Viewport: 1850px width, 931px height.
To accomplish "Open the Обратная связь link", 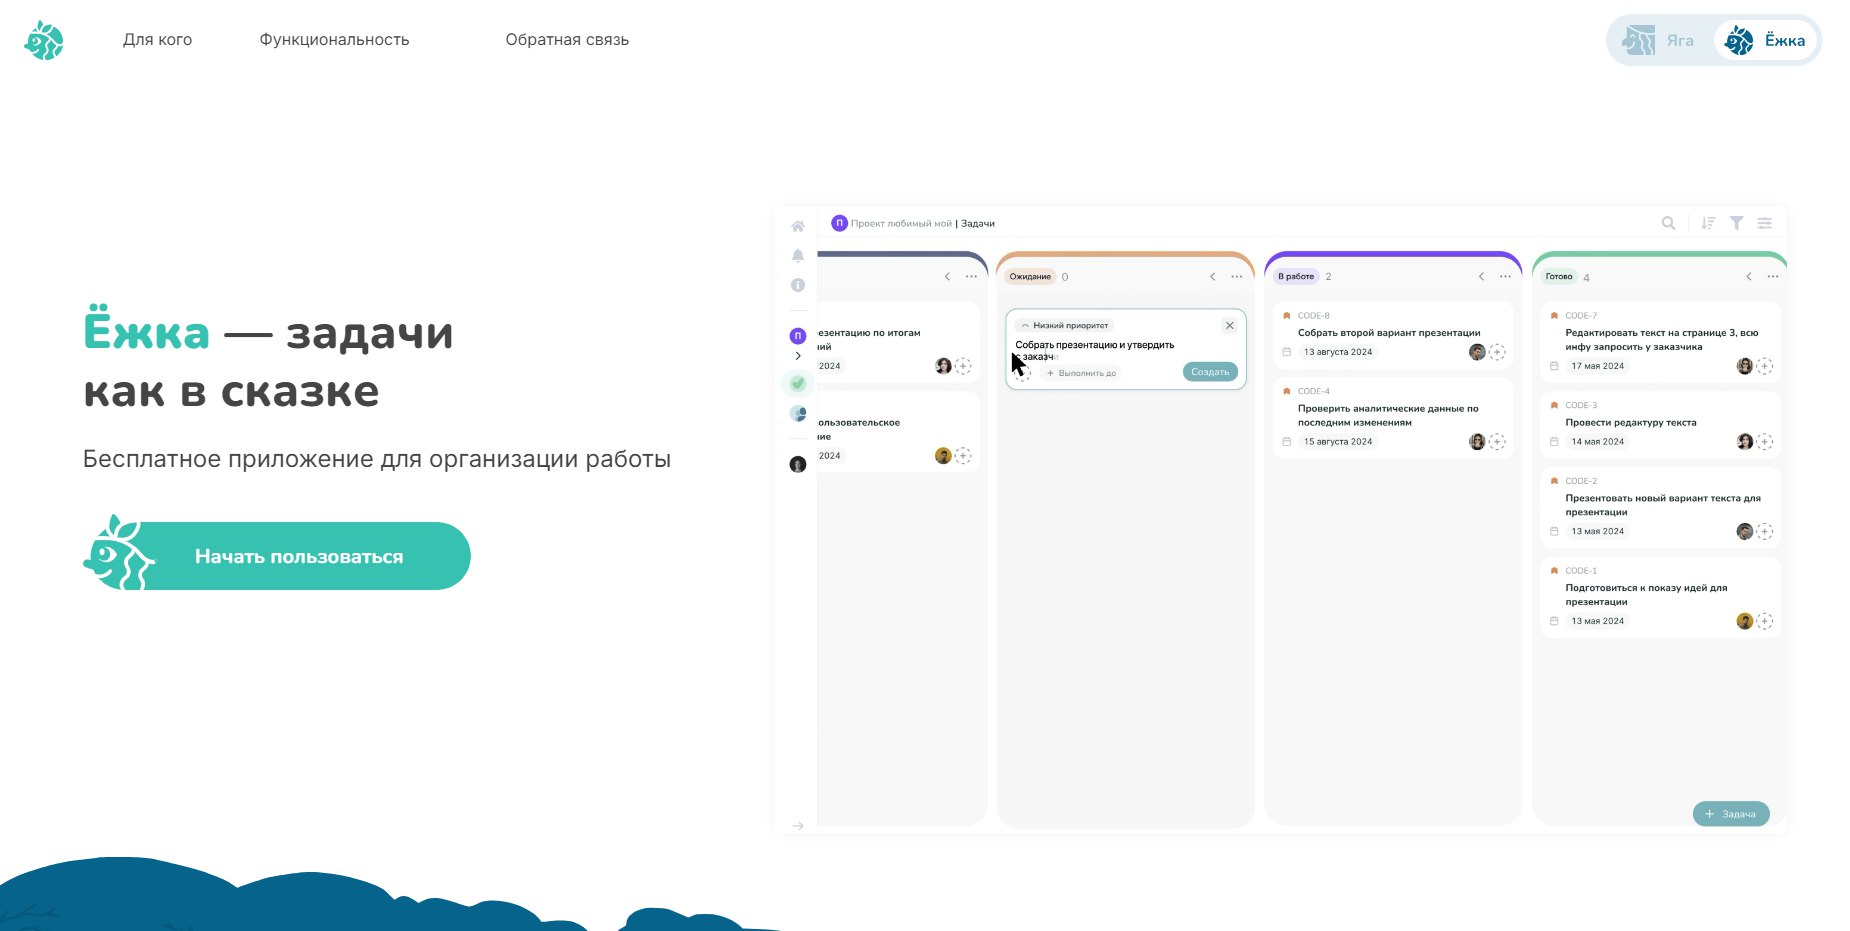I will (x=567, y=40).
